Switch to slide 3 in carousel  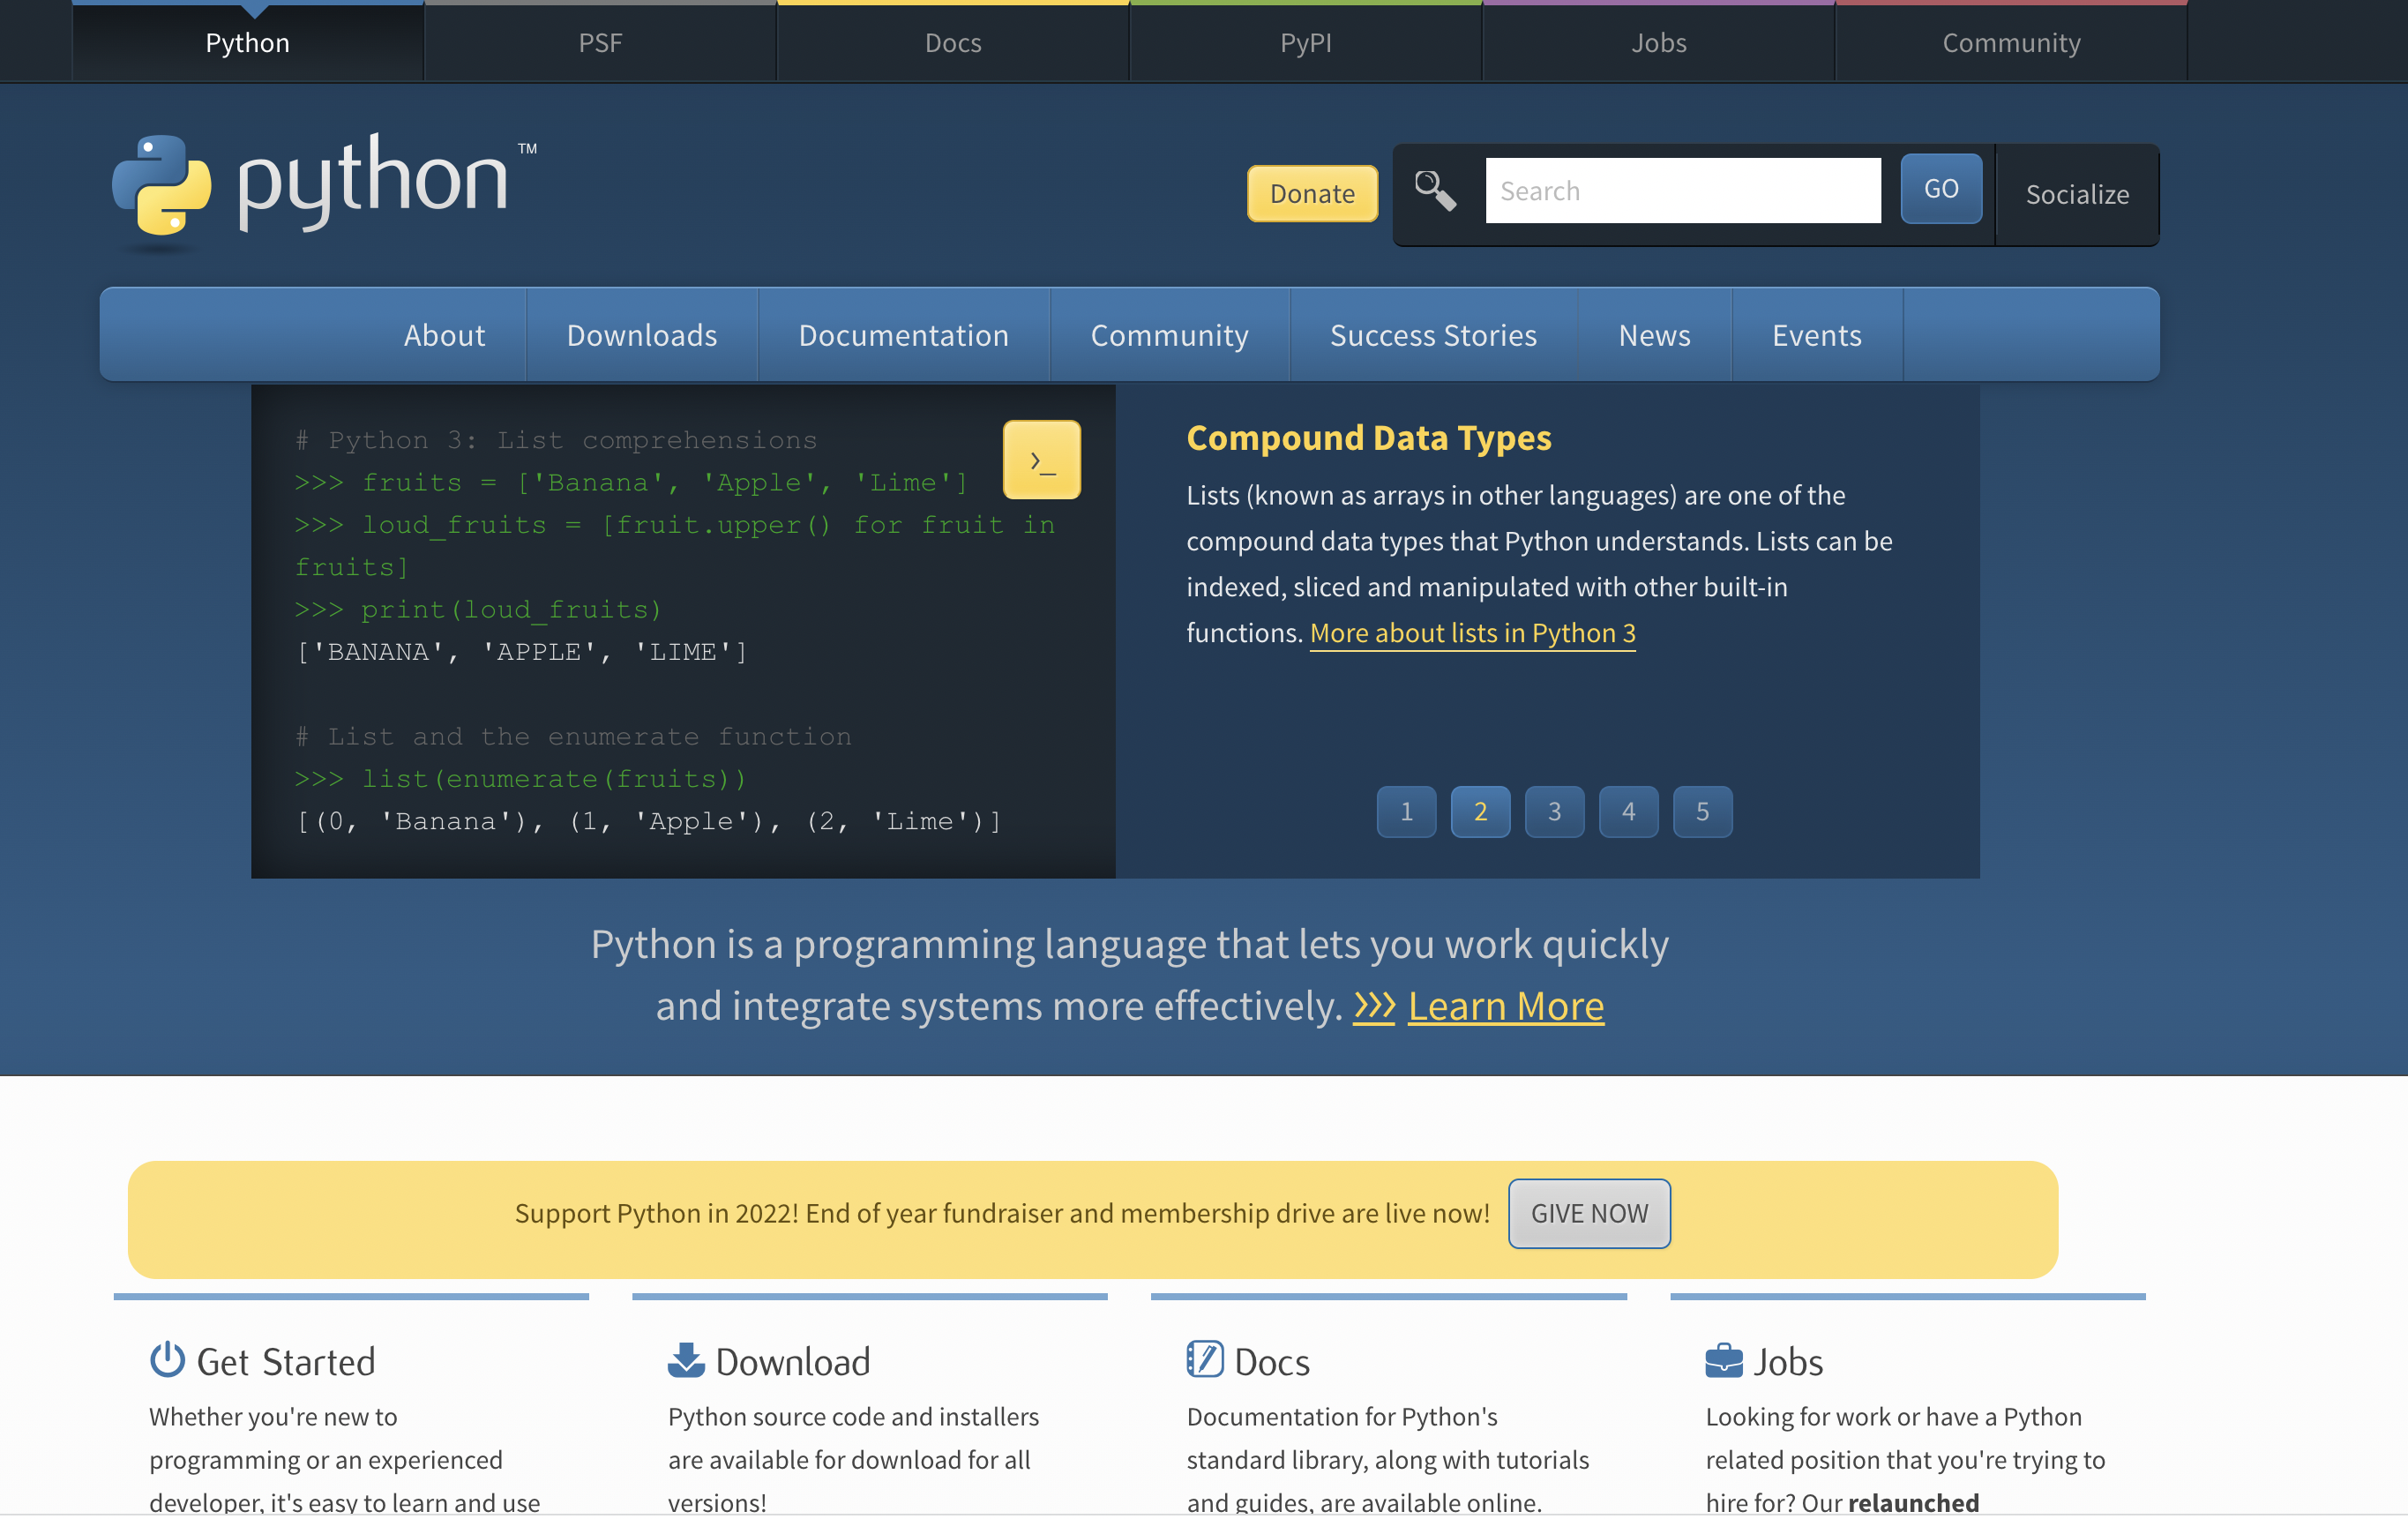click(x=1554, y=811)
